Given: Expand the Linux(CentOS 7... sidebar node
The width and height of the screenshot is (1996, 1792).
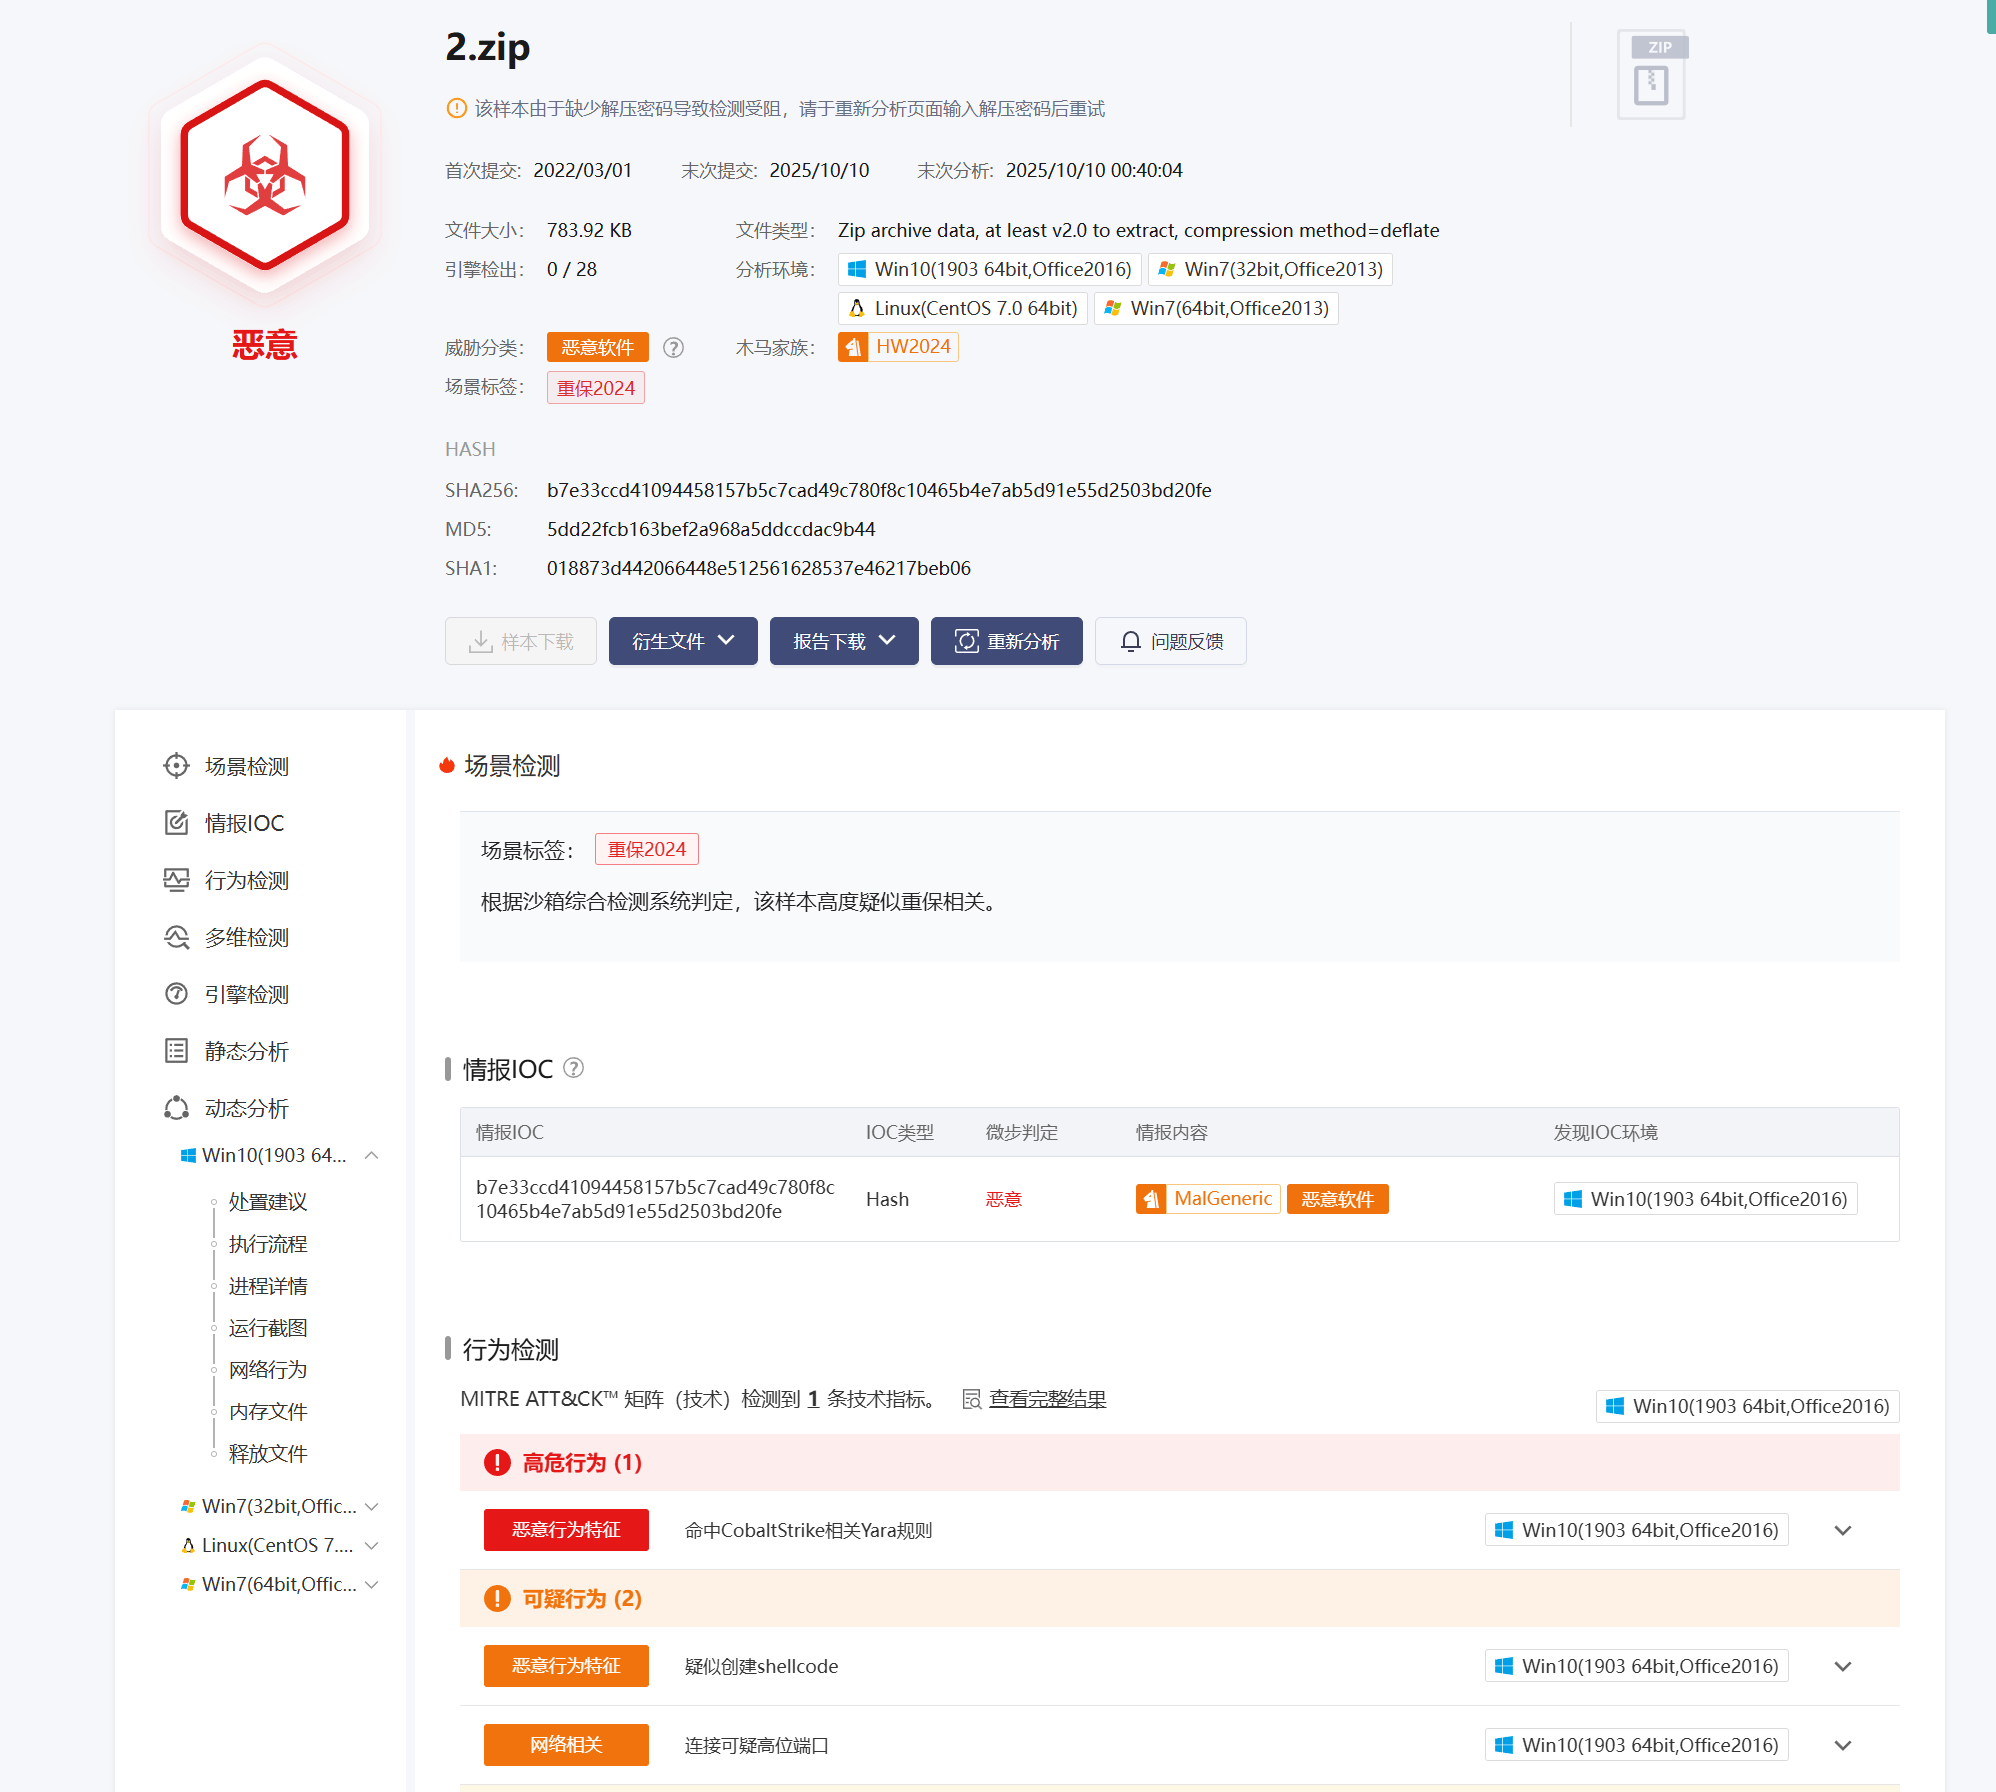Looking at the screenshot, I should click(372, 1545).
